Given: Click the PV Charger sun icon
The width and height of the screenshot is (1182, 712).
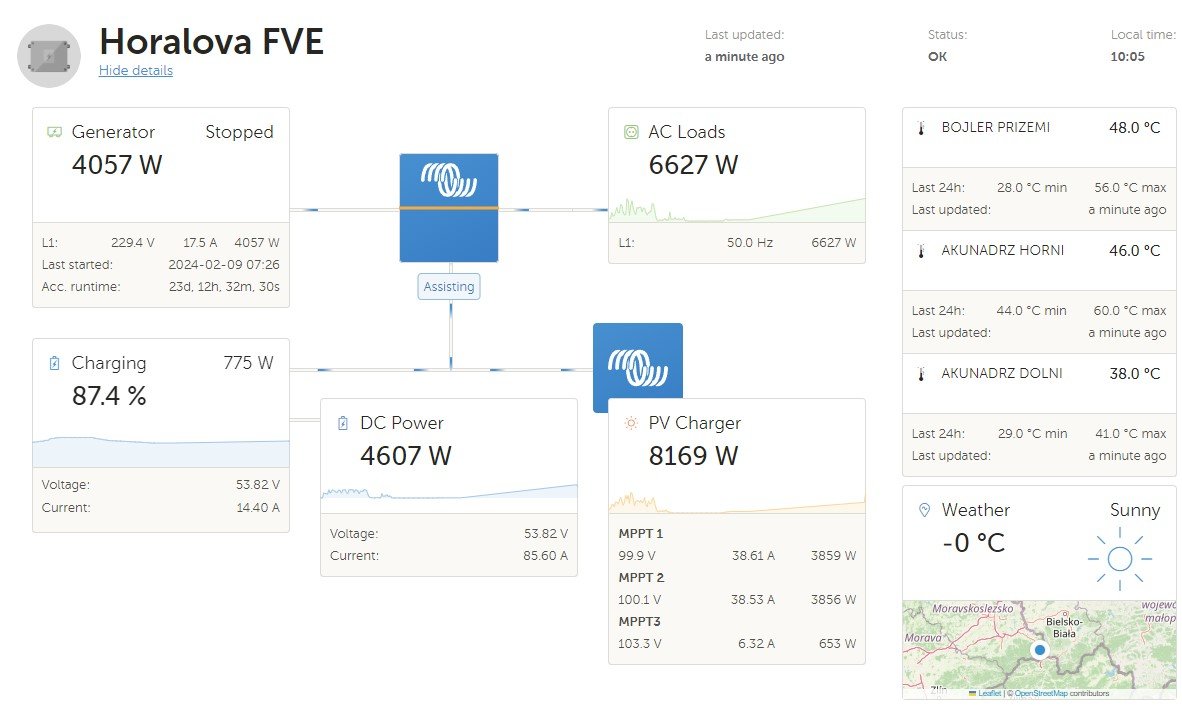Looking at the screenshot, I should click(x=631, y=423).
